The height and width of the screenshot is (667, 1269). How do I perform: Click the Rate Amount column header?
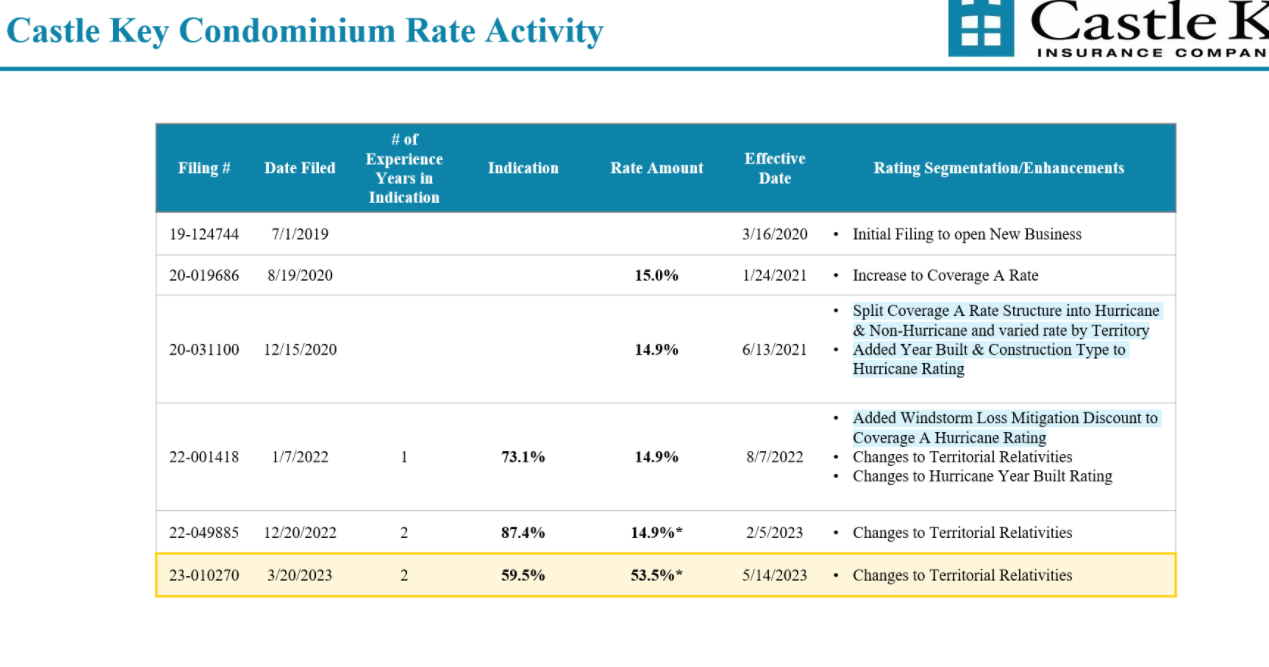coord(657,168)
